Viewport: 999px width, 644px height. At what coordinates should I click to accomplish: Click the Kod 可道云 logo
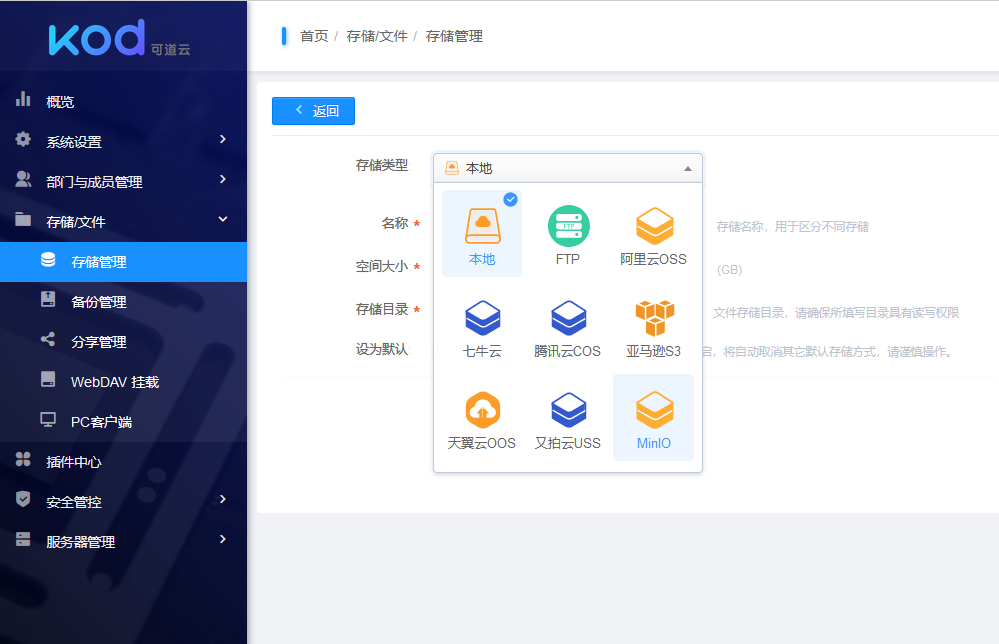(120, 38)
